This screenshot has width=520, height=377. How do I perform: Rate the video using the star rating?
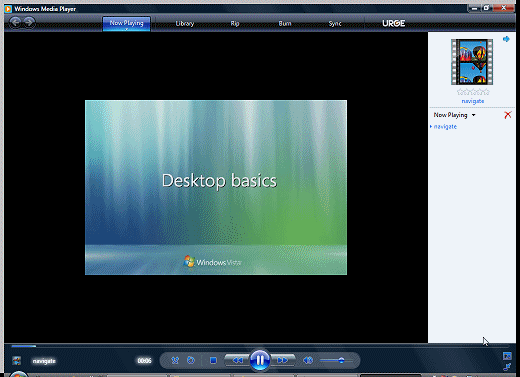pos(473,92)
